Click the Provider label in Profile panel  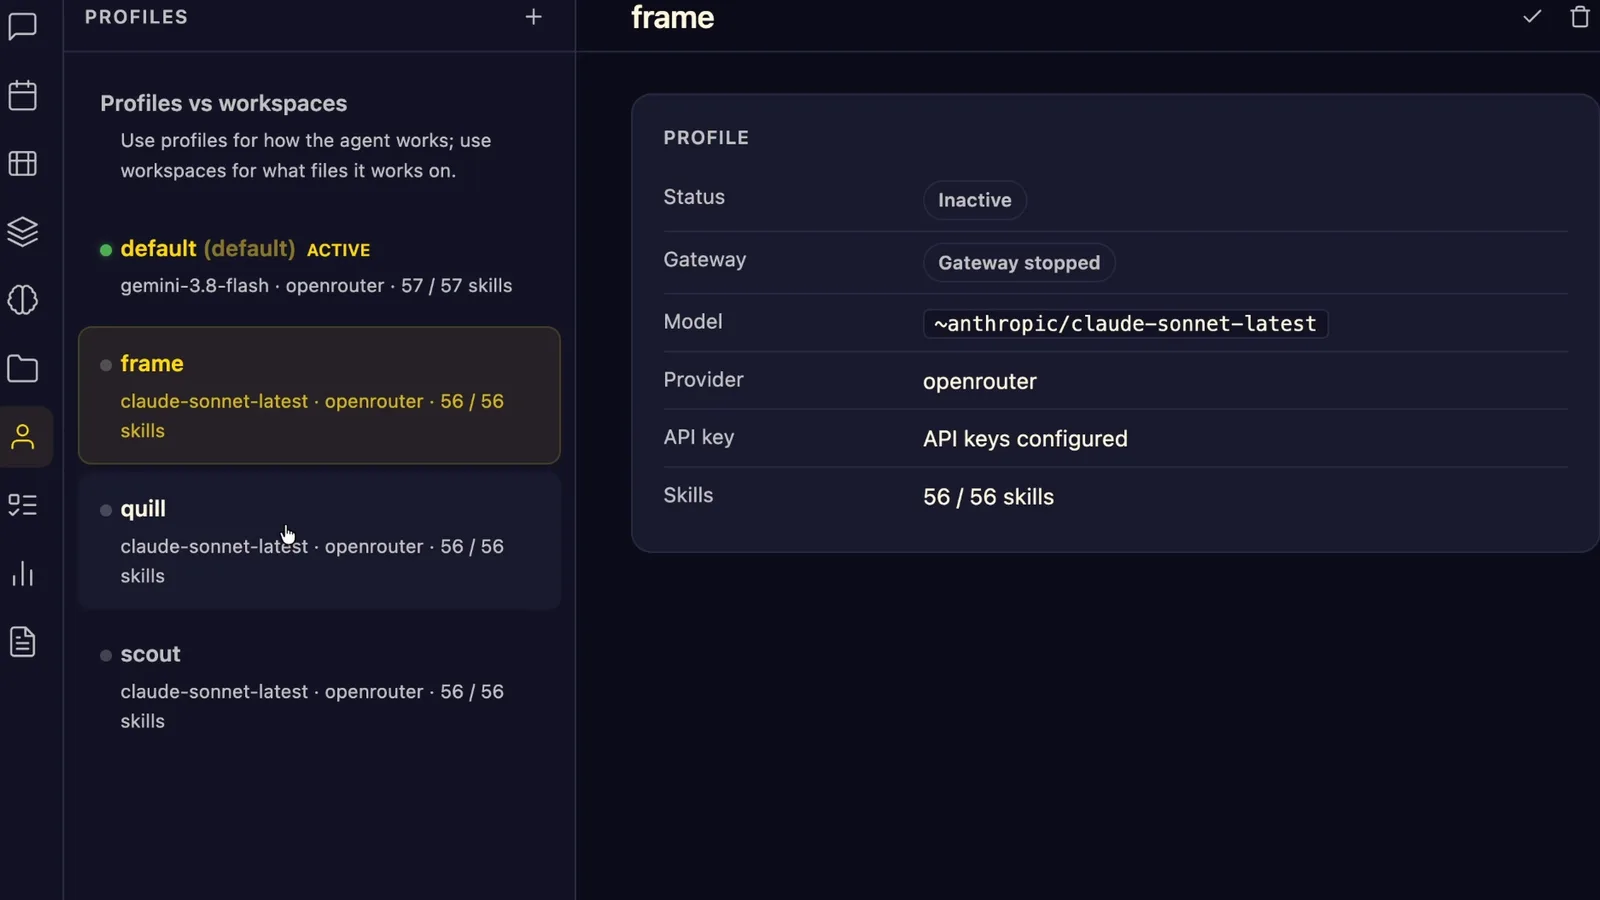tap(704, 380)
